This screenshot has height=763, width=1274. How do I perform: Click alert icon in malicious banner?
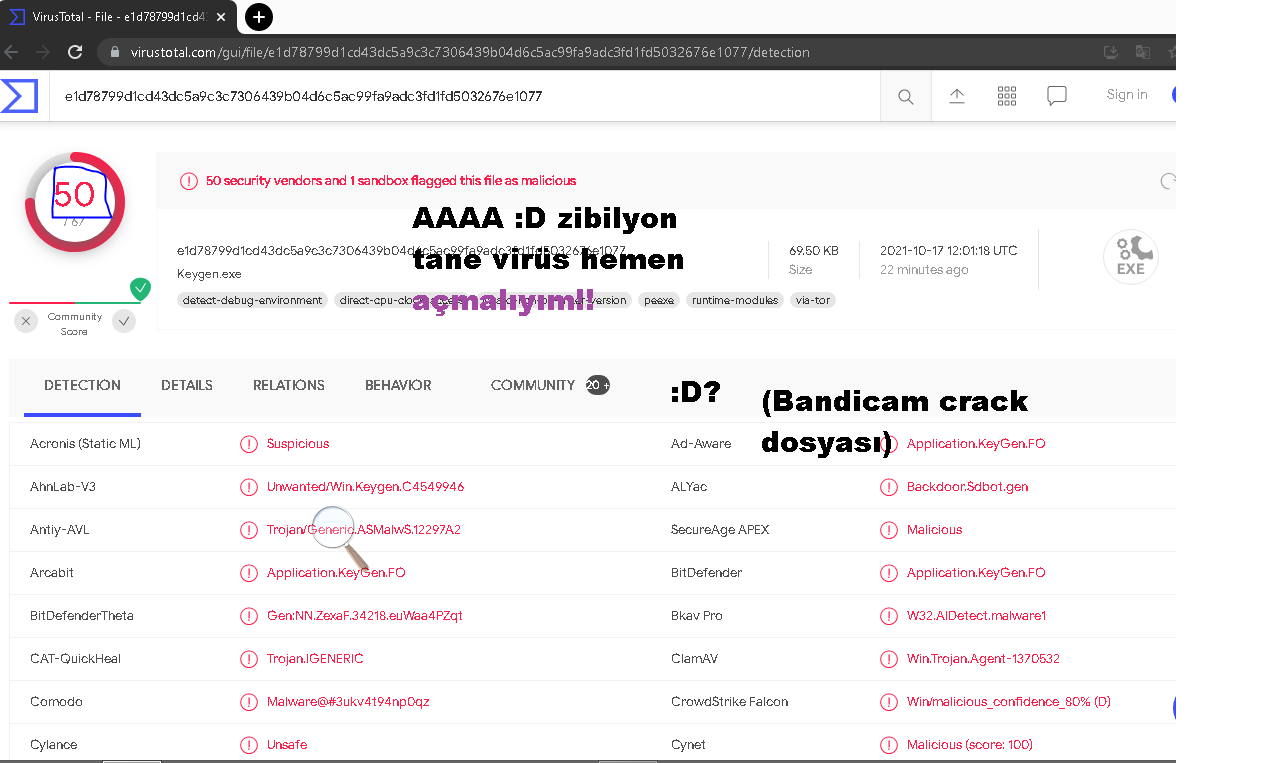click(188, 181)
